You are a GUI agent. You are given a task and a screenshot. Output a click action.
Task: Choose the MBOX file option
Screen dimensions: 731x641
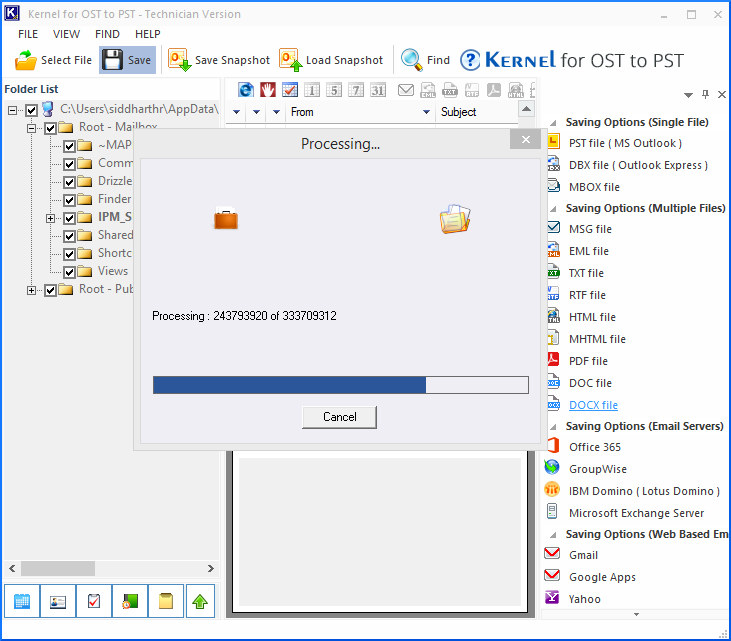click(x=594, y=187)
